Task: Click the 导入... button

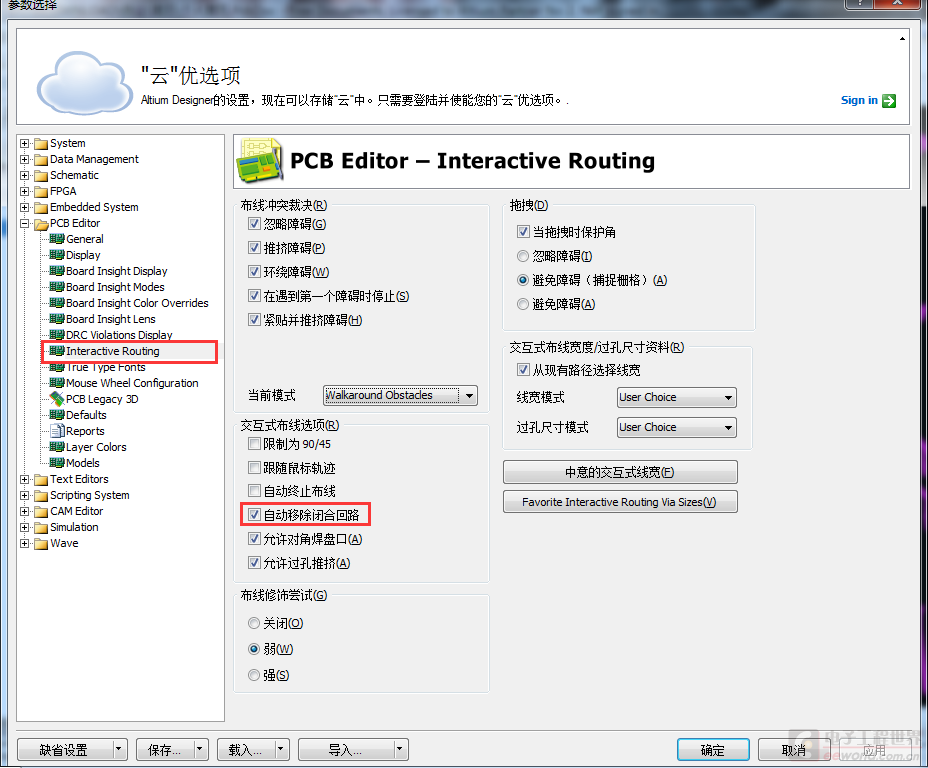Action: [346, 750]
